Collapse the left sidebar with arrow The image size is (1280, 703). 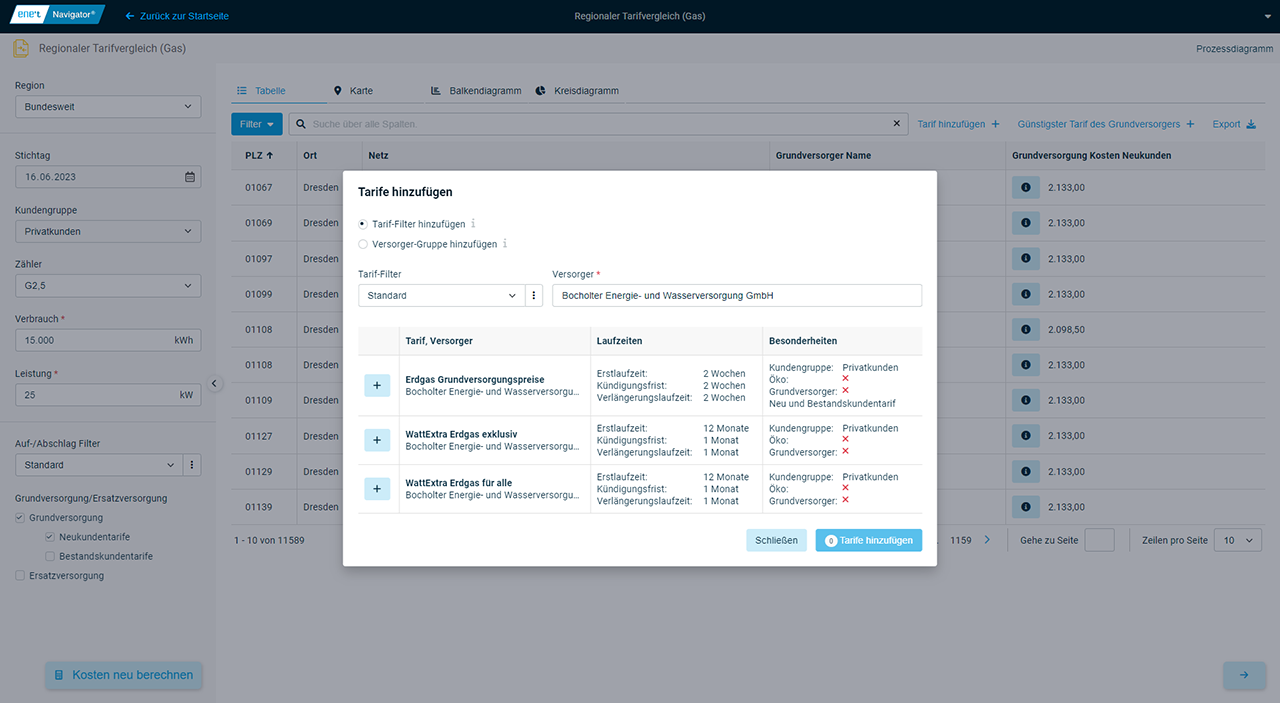214,383
